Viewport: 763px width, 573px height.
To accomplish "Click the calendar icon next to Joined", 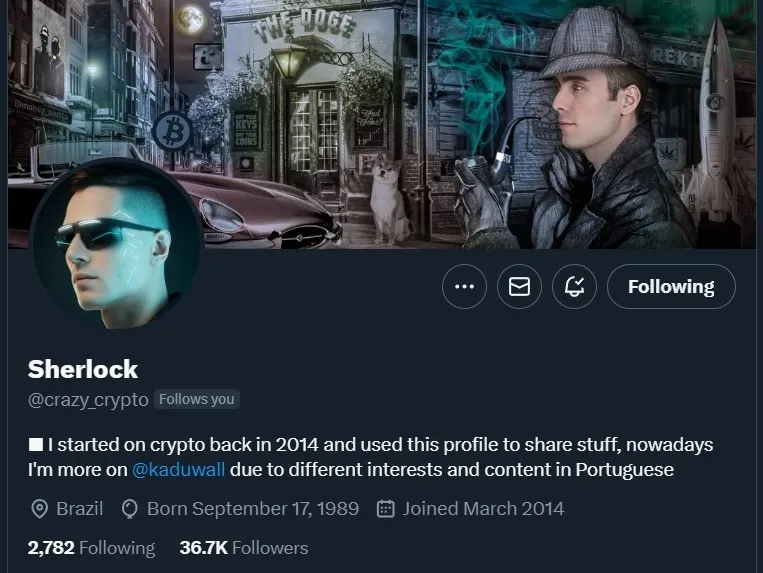I will [x=385, y=509].
